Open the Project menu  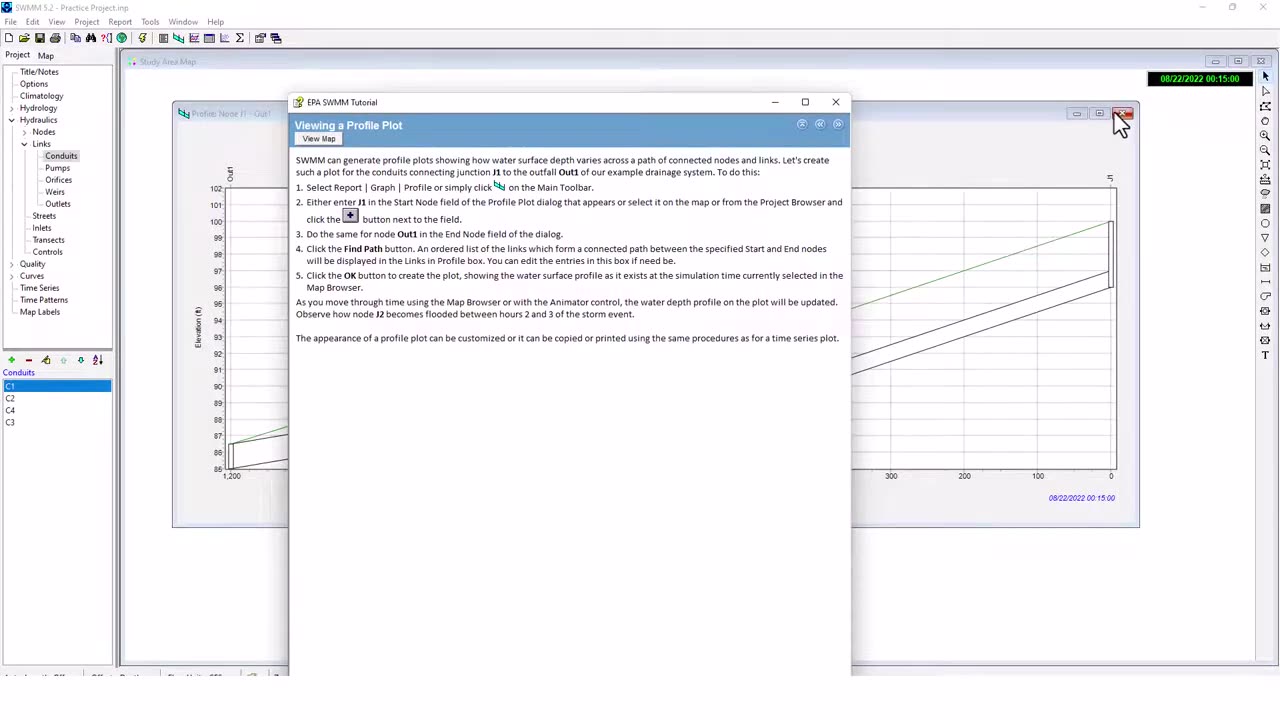click(x=87, y=21)
